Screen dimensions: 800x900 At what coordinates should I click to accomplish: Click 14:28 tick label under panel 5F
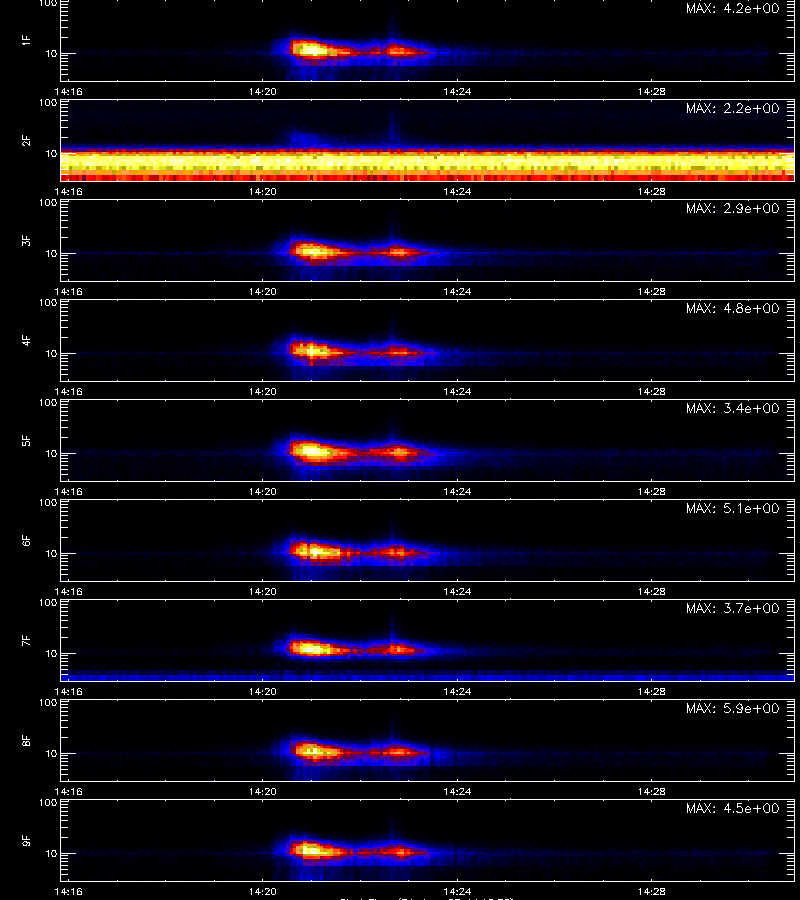(651, 491)
